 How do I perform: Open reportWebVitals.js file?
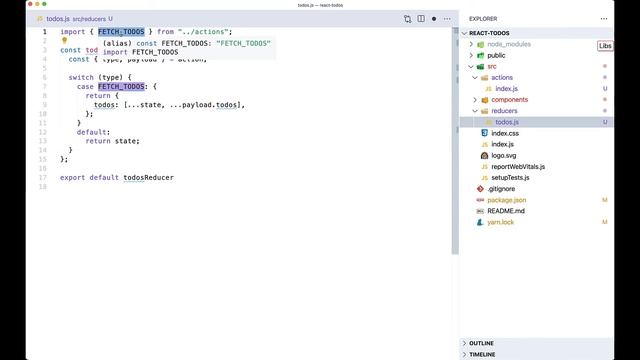pyautogui.click(x=518, y=167)
